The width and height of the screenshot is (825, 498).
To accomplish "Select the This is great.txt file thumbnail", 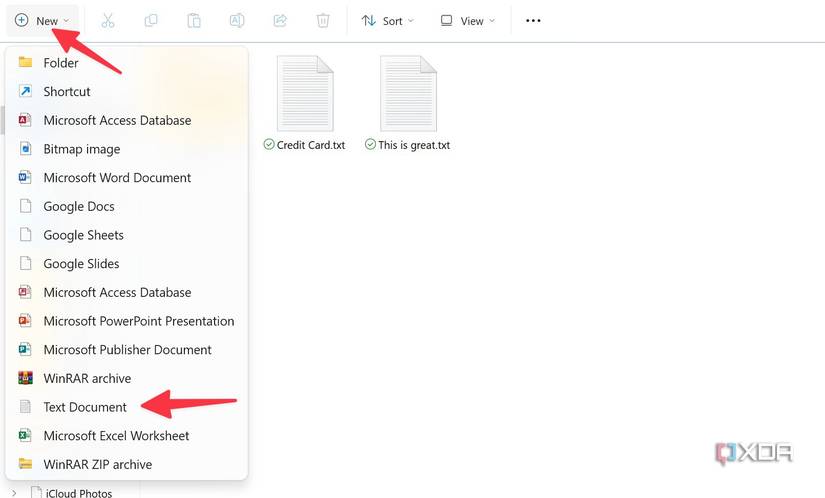I will coord(408,93).
